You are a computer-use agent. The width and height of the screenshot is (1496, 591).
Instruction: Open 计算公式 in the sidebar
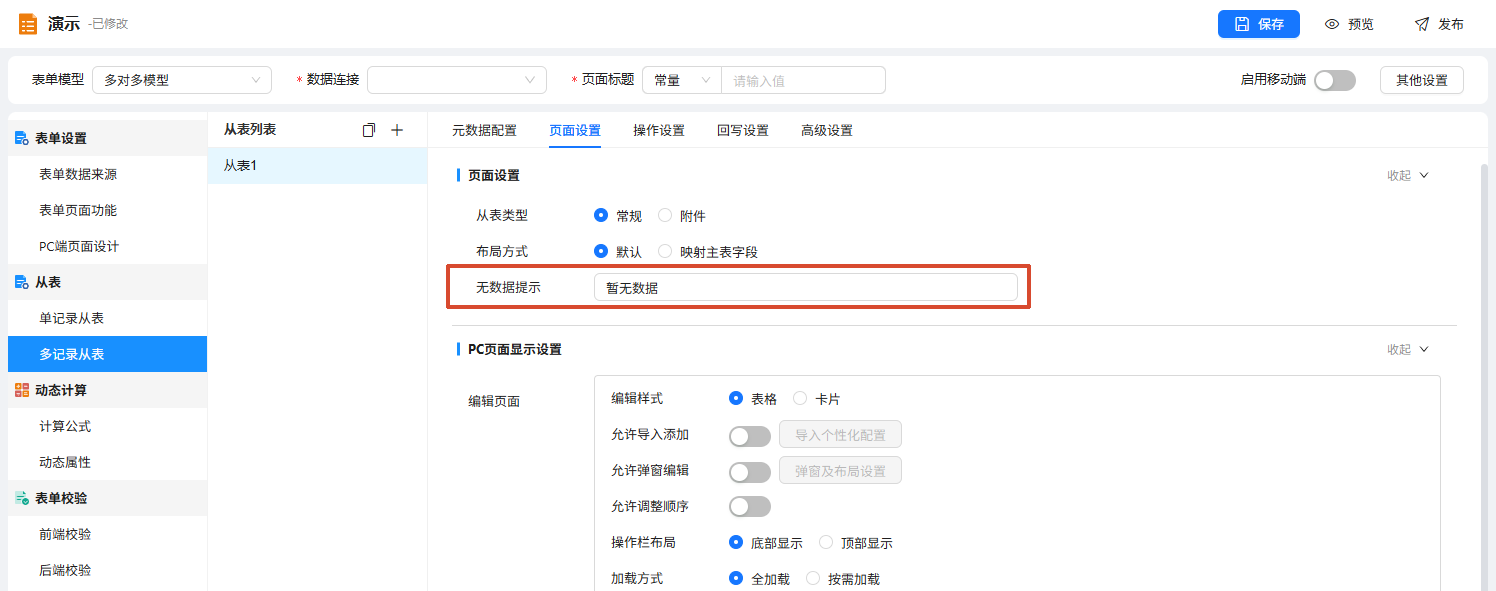pos(107,426)
